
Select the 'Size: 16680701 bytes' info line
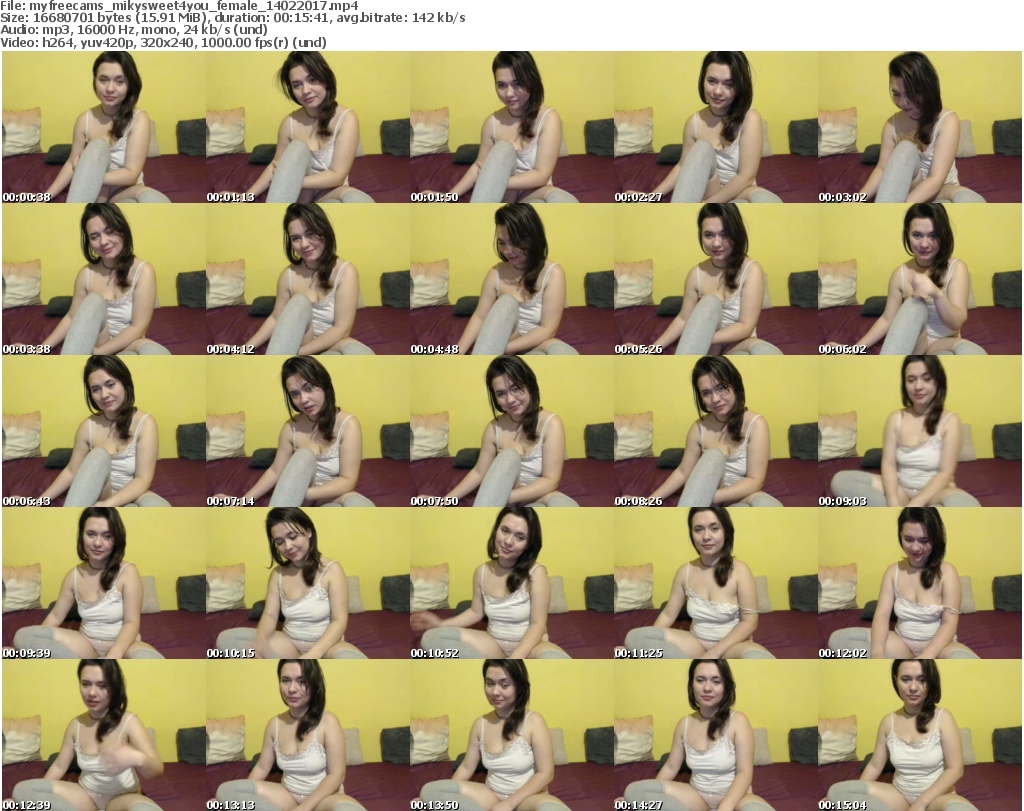click(x=232, y=18)
